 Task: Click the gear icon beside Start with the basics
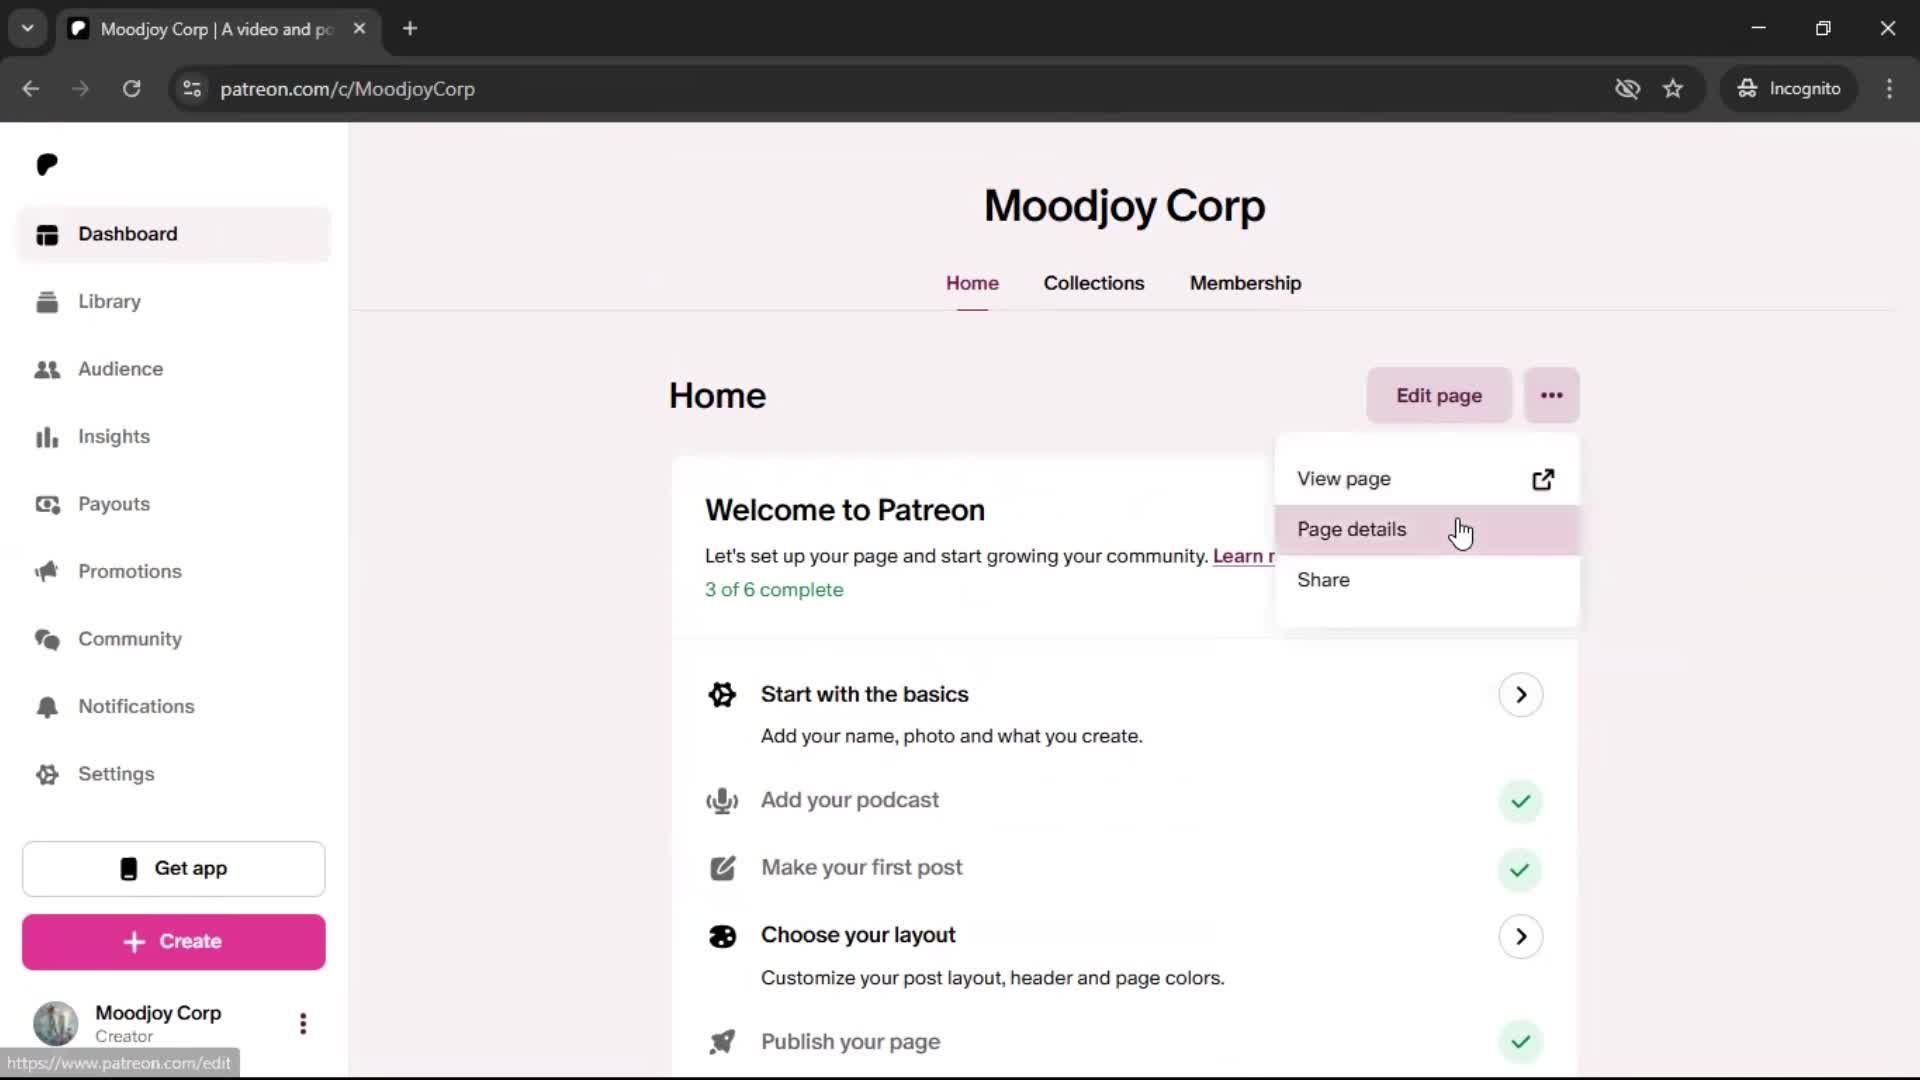[722, 695]
